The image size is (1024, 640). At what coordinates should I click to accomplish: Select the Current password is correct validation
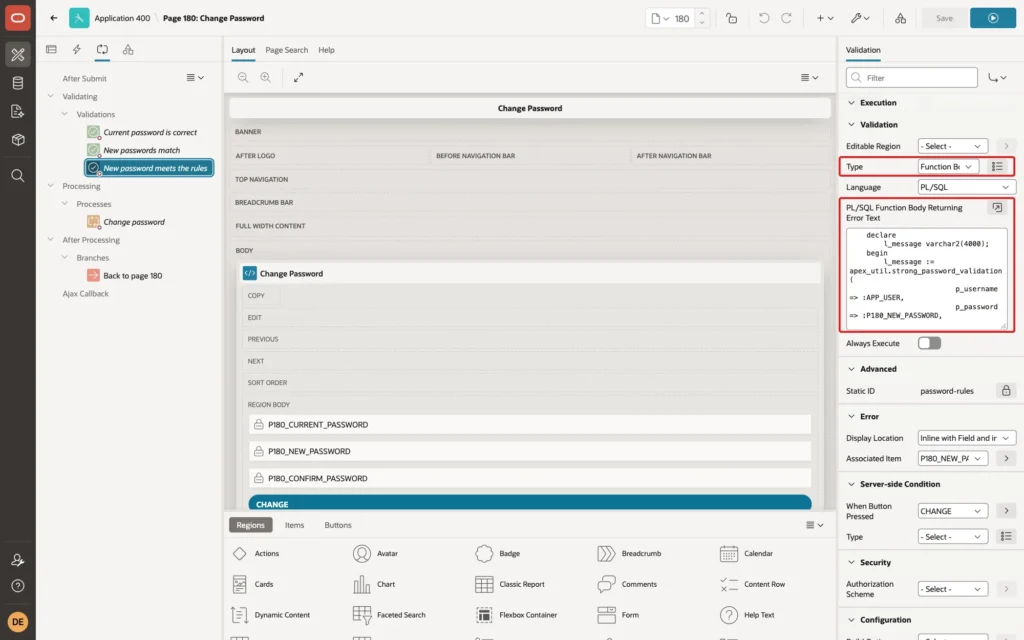click(x=150, y=133)
